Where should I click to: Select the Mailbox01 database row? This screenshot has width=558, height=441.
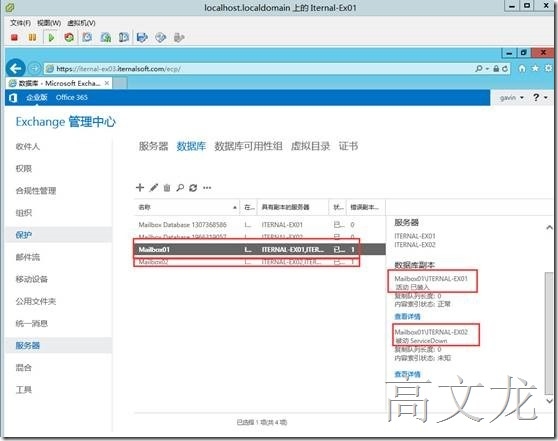(x=259, y=250)
